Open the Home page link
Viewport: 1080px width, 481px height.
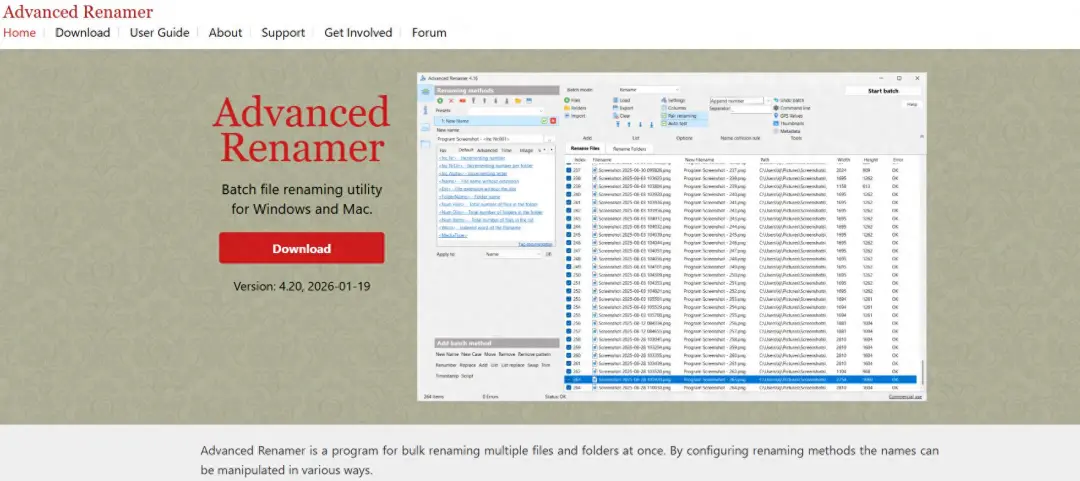tap(19, 32)
